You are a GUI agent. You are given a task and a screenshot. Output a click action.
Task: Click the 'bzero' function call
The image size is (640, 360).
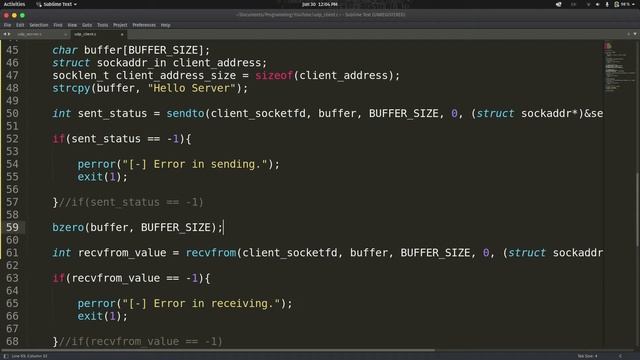coord(68,227)
